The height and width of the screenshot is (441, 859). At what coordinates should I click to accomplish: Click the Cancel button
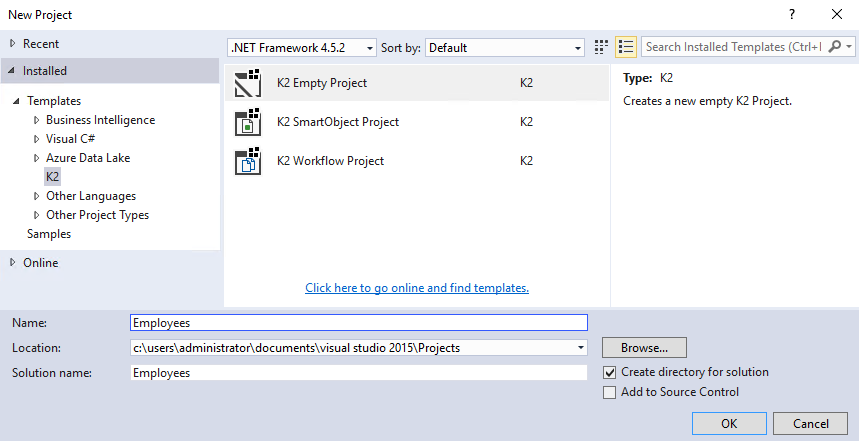810,423
